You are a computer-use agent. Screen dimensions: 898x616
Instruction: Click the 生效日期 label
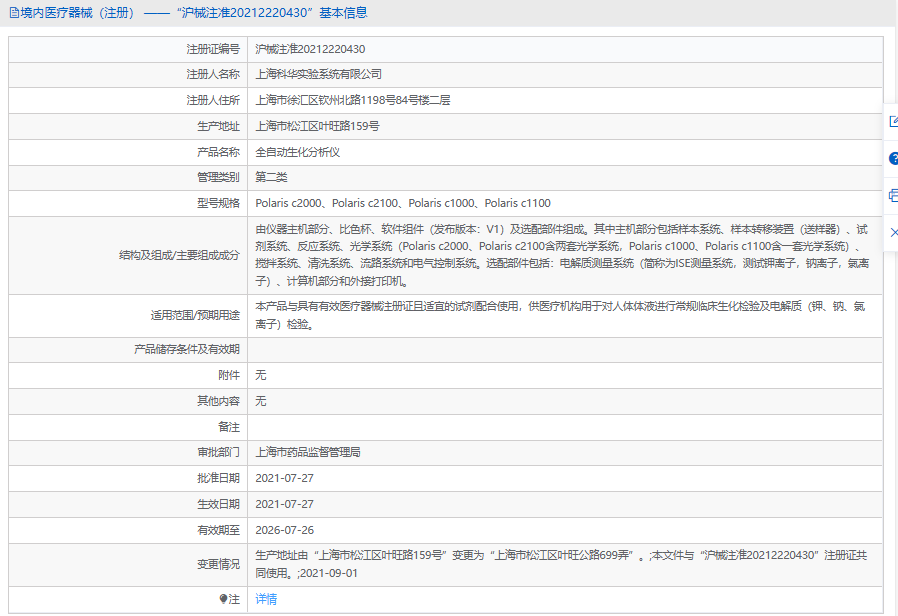[218, 504]
